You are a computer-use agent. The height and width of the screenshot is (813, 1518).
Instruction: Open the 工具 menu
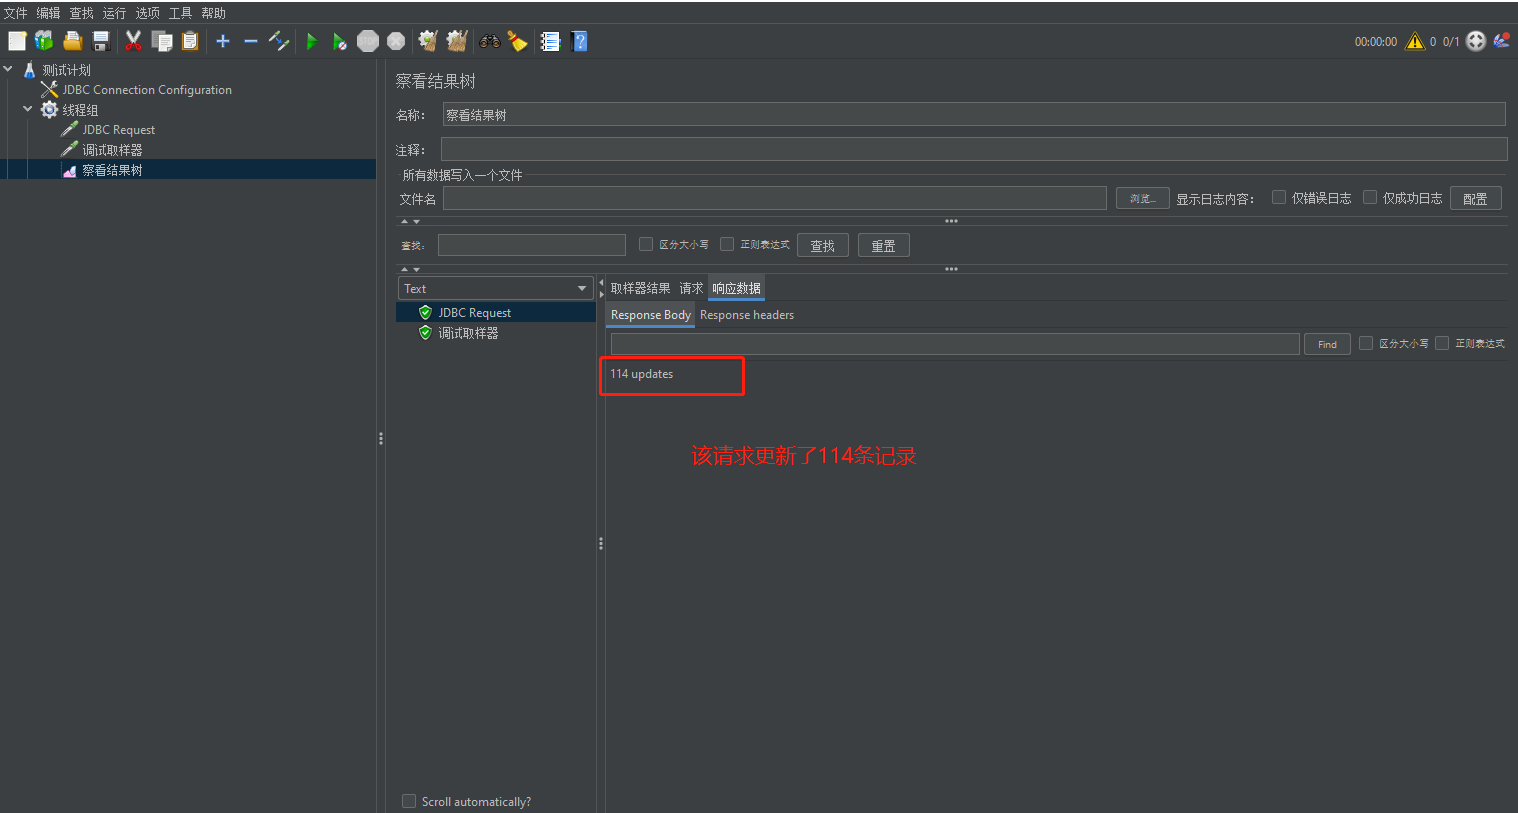pos(181,13)
